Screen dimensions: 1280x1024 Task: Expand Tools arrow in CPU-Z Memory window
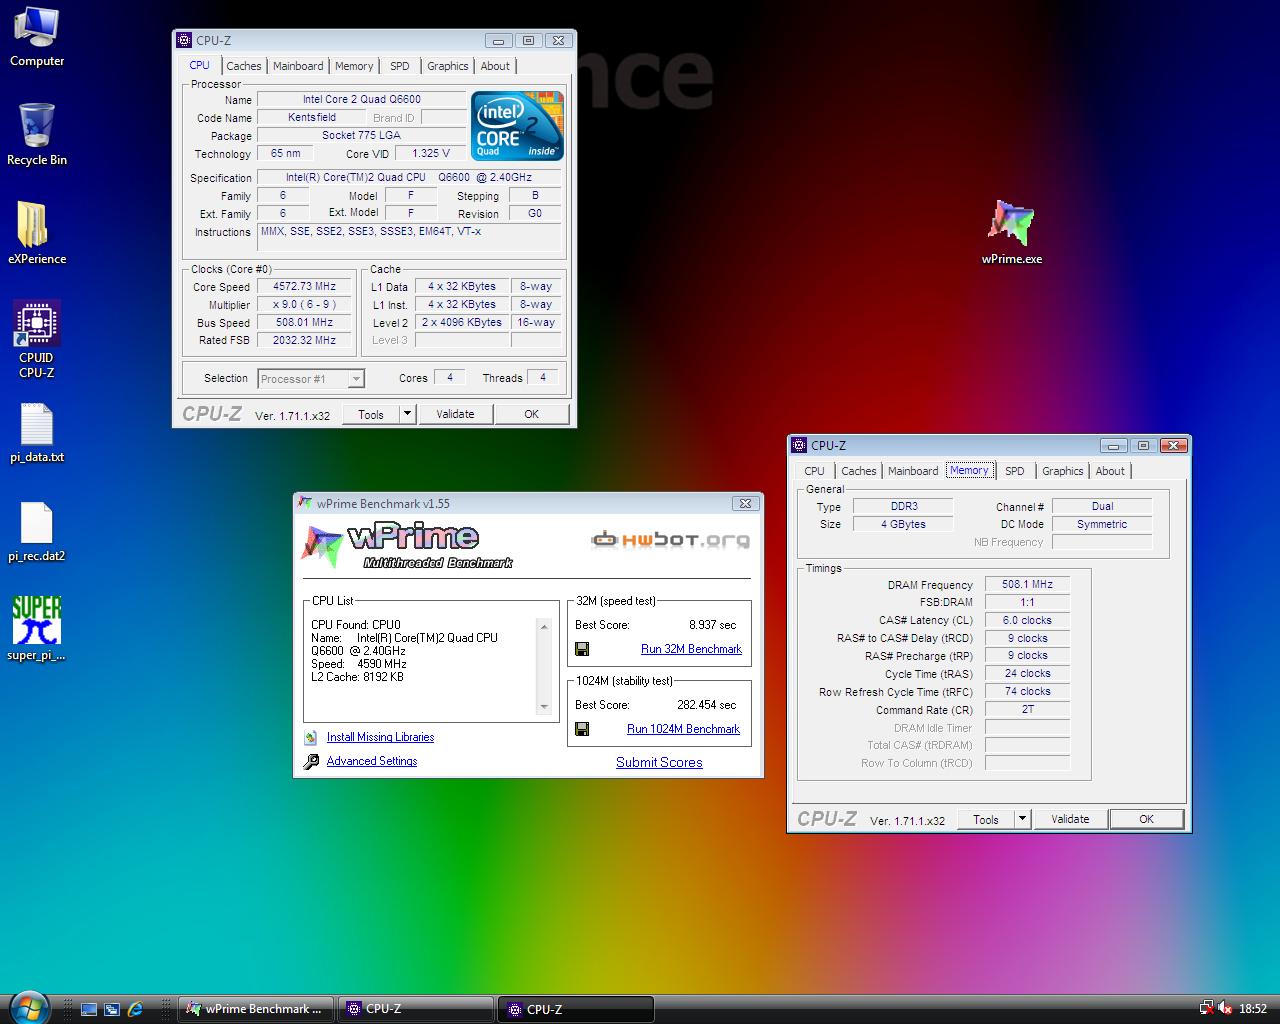[x=1022, y=819]
